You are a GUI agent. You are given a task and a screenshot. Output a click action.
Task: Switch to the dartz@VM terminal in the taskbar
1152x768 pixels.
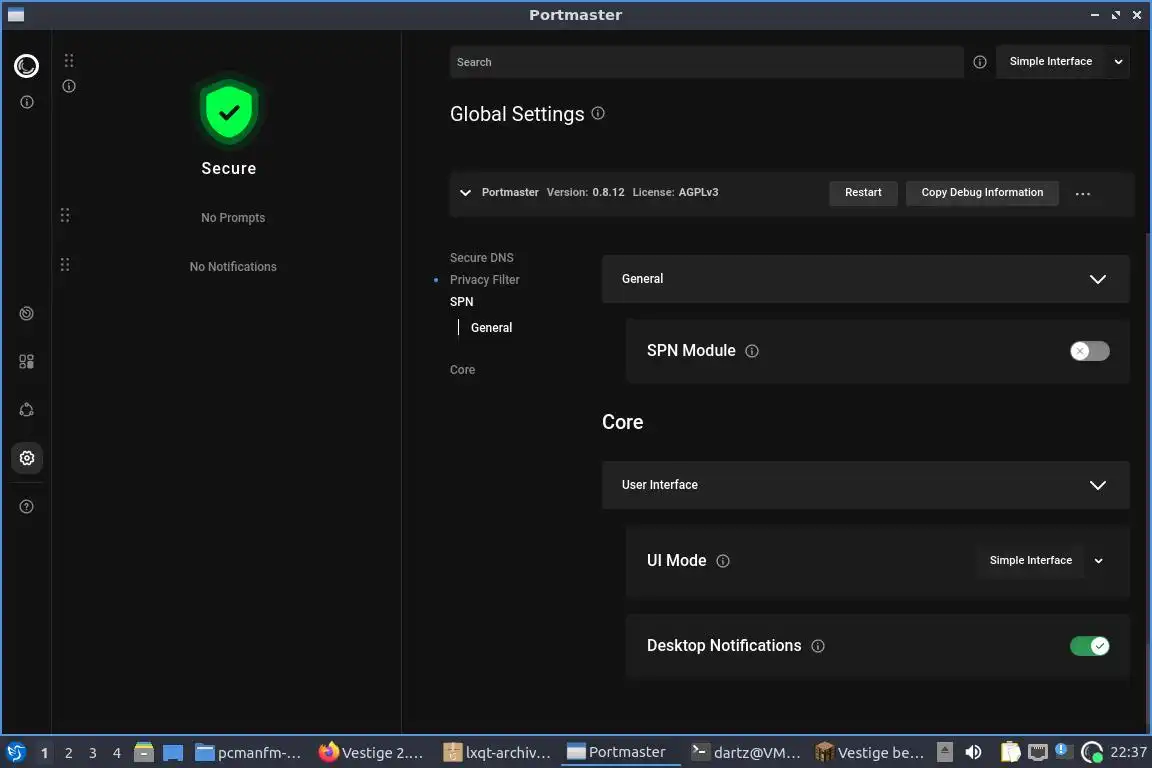[746, 753]
